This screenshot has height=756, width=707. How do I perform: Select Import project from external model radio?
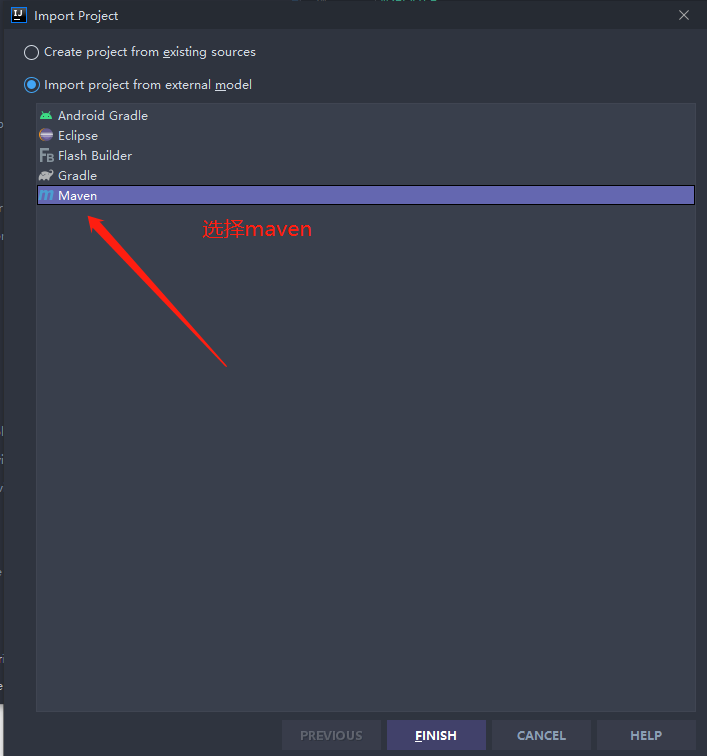32,85
